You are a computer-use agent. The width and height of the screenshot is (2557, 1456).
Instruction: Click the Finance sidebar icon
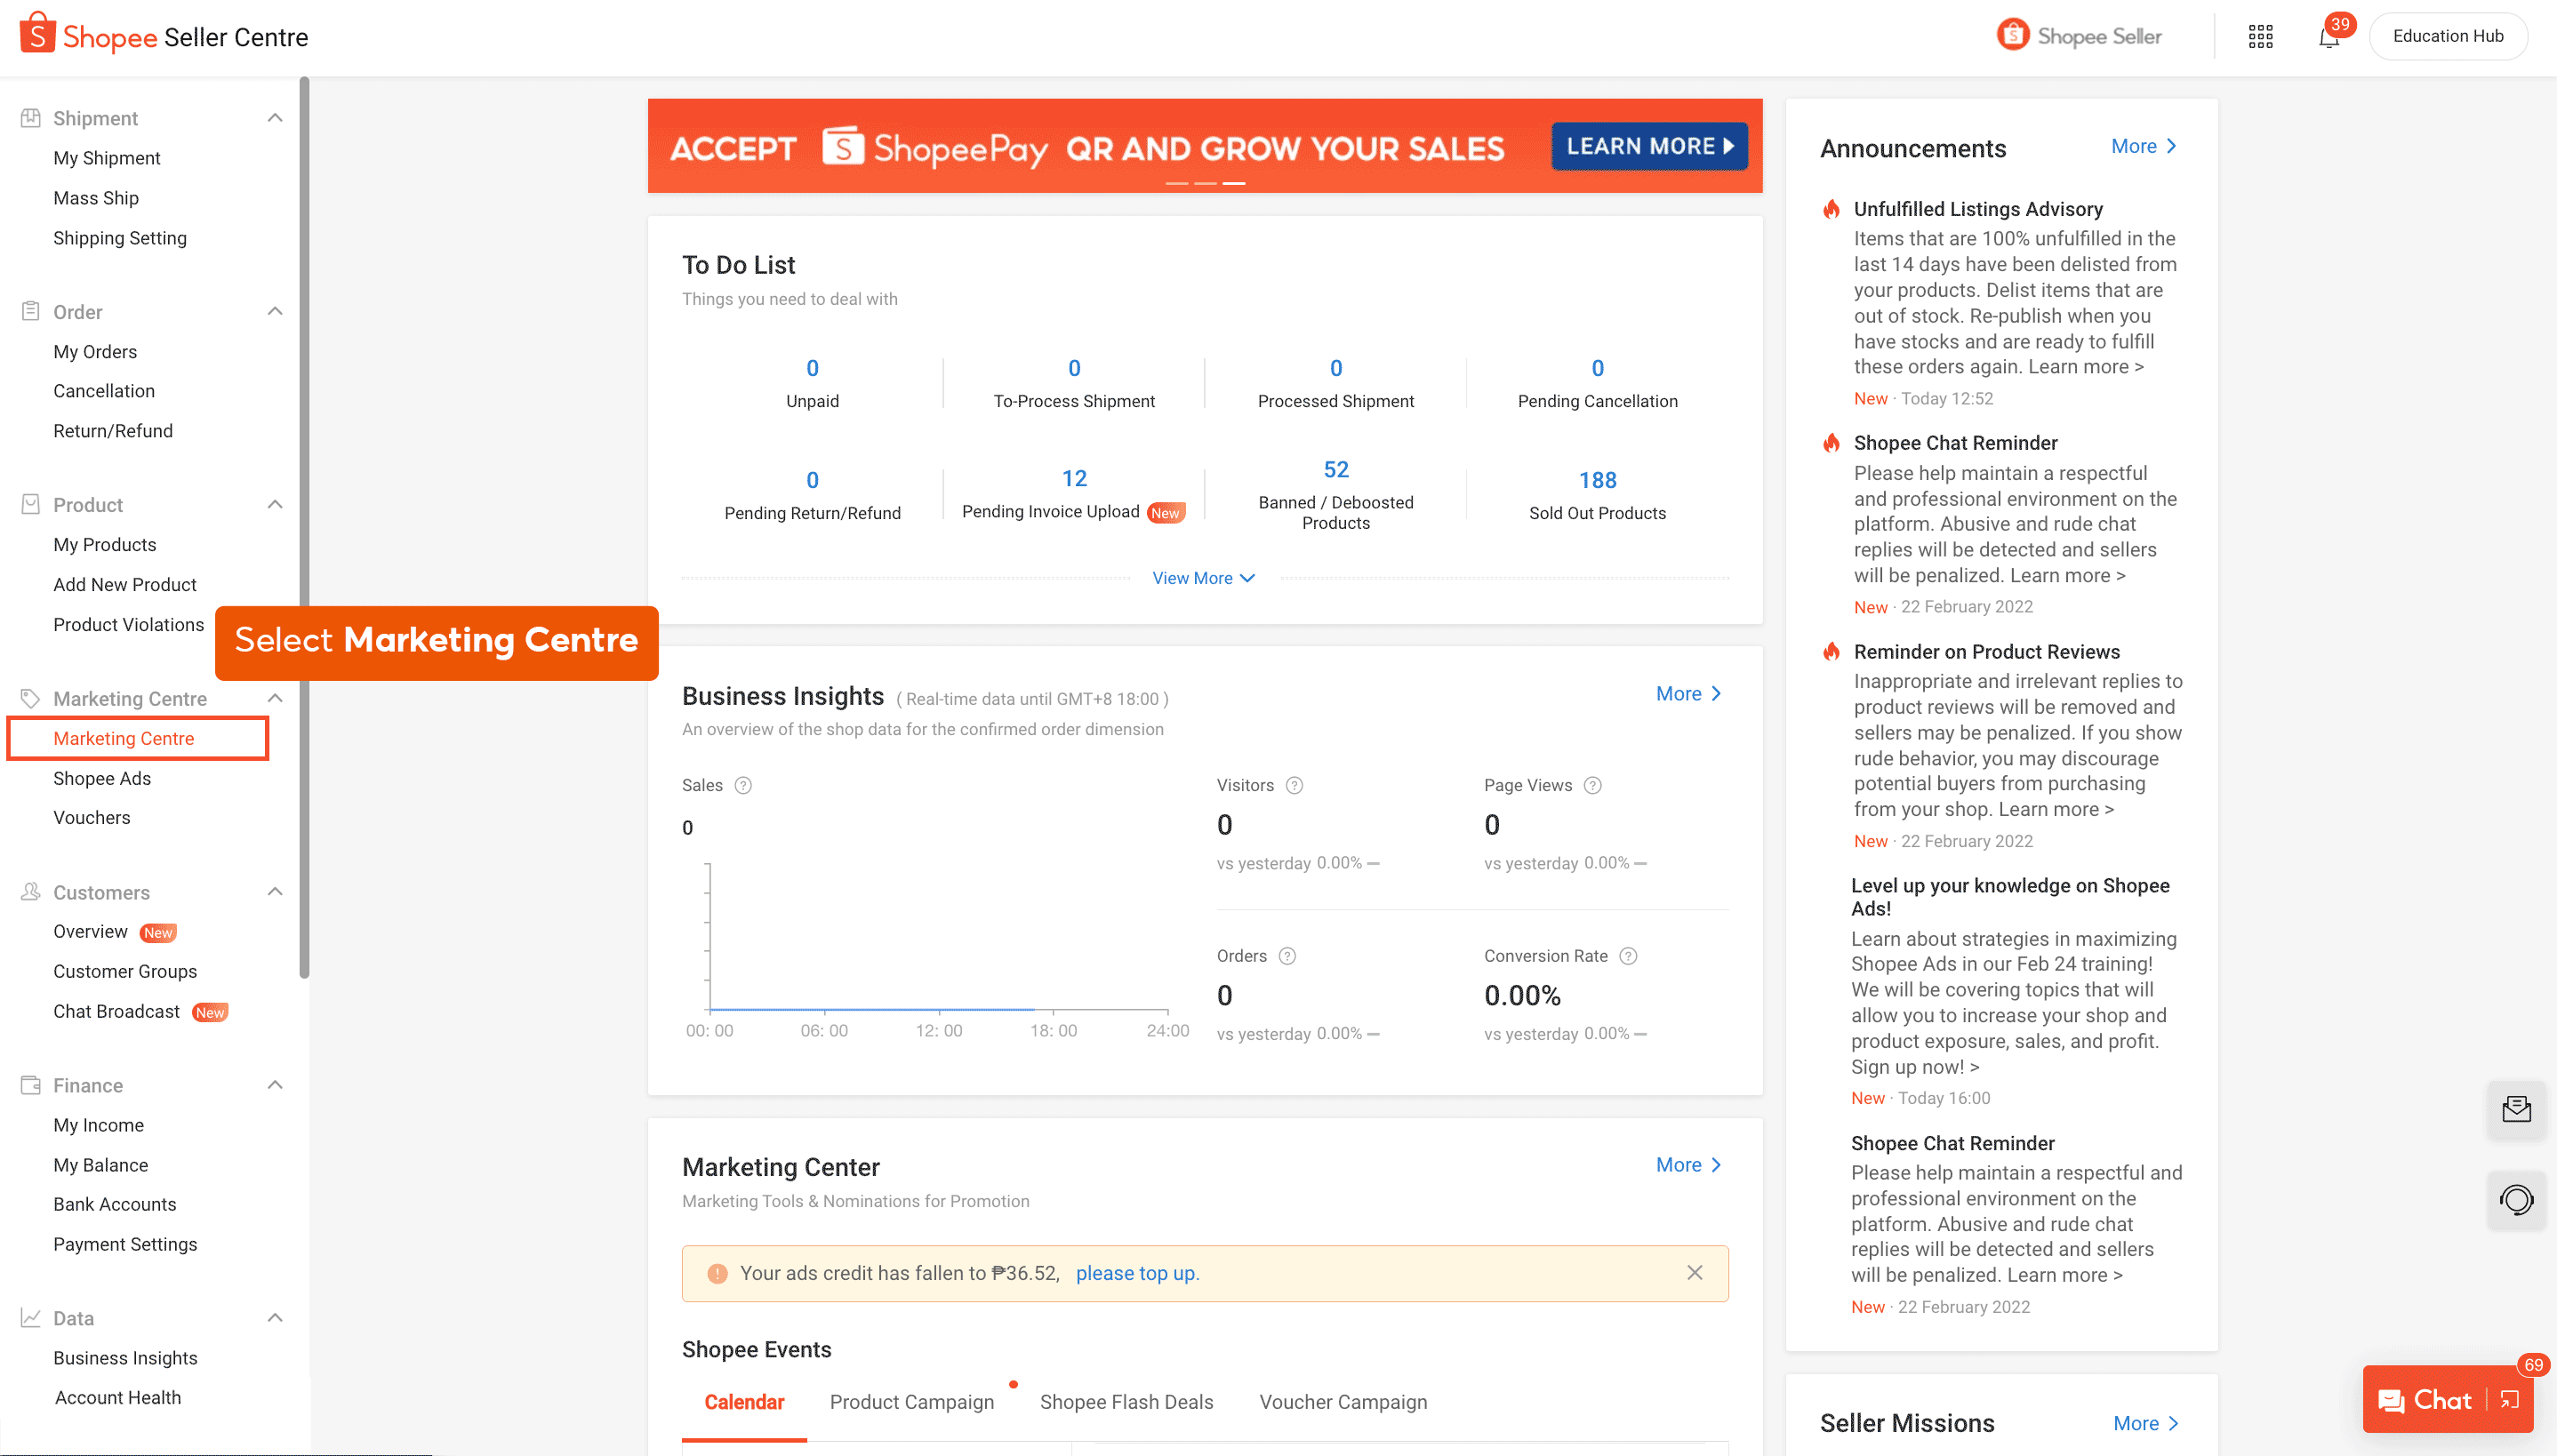29,1085
